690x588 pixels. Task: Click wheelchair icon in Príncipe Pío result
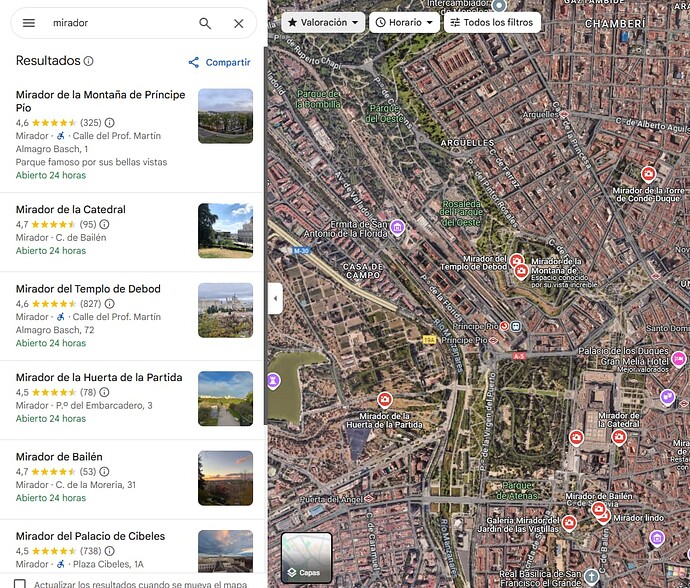pos(61,136)
